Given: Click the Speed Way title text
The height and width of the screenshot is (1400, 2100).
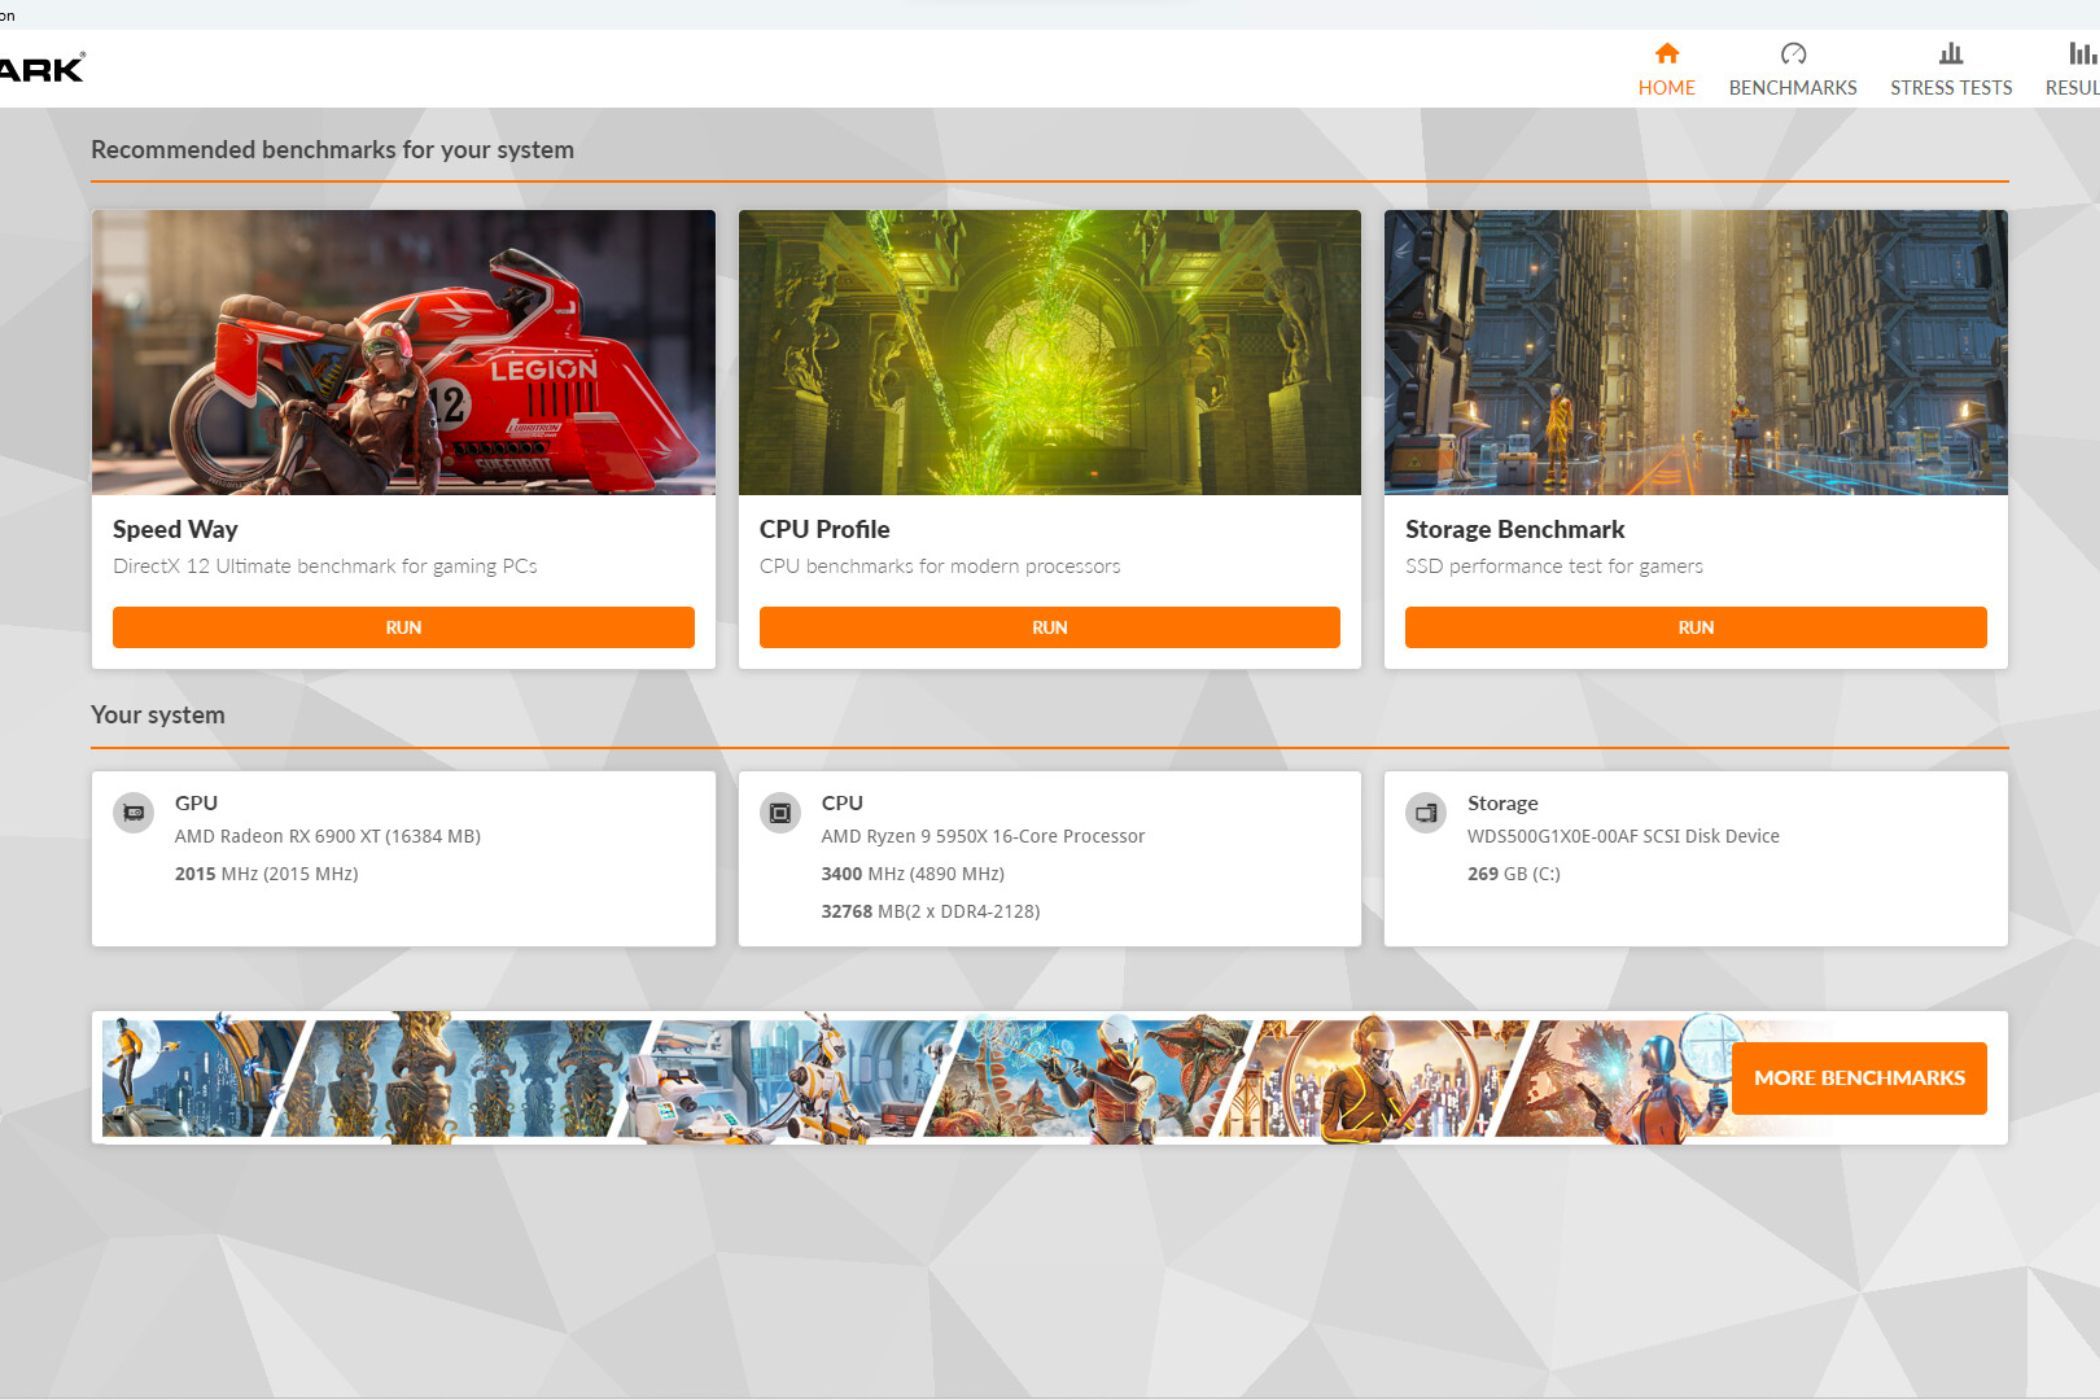Looking at the screenshot, I should (x=175, y=529).
